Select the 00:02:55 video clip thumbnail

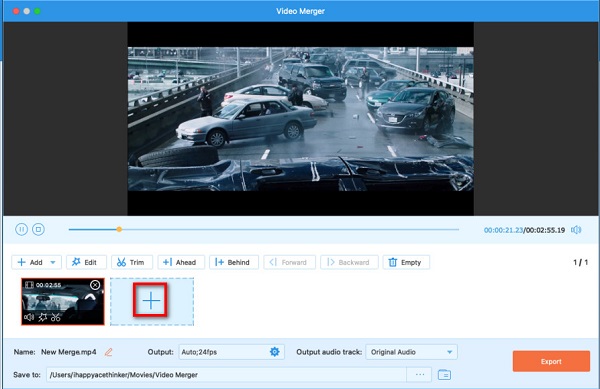coord(63,301)
